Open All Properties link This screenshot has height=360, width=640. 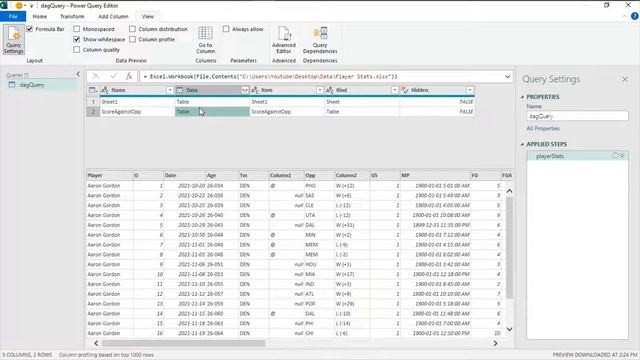click(543, 129)
